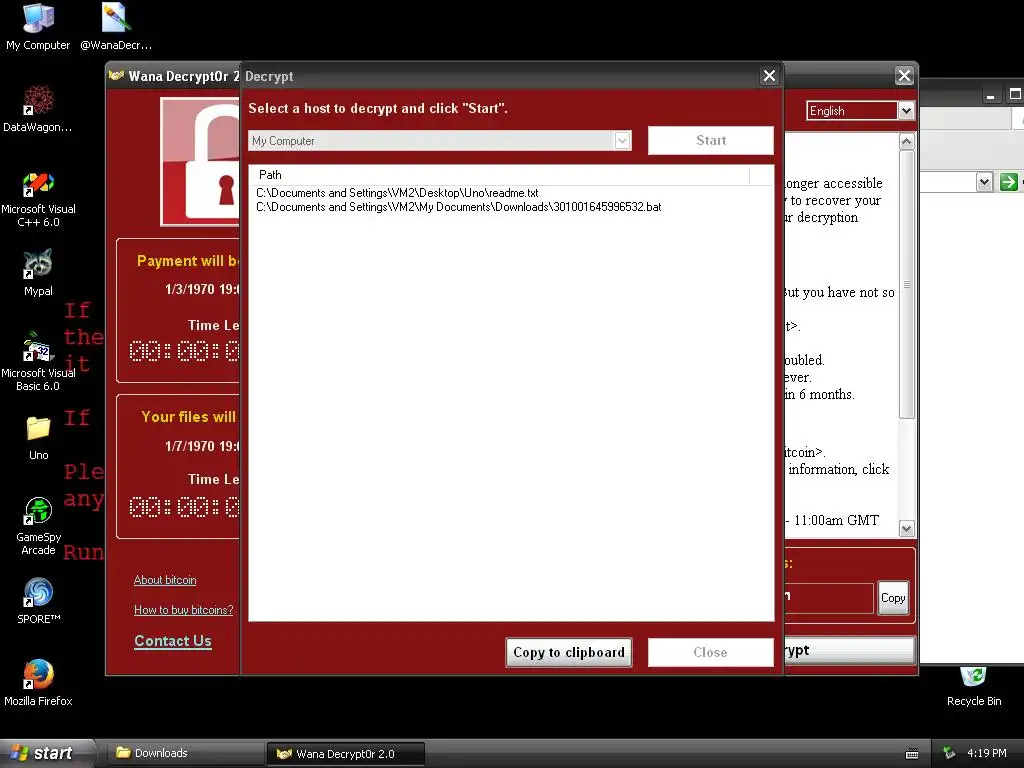Click the Windows start button
1024x768 pixels.
tap(46, 753)
